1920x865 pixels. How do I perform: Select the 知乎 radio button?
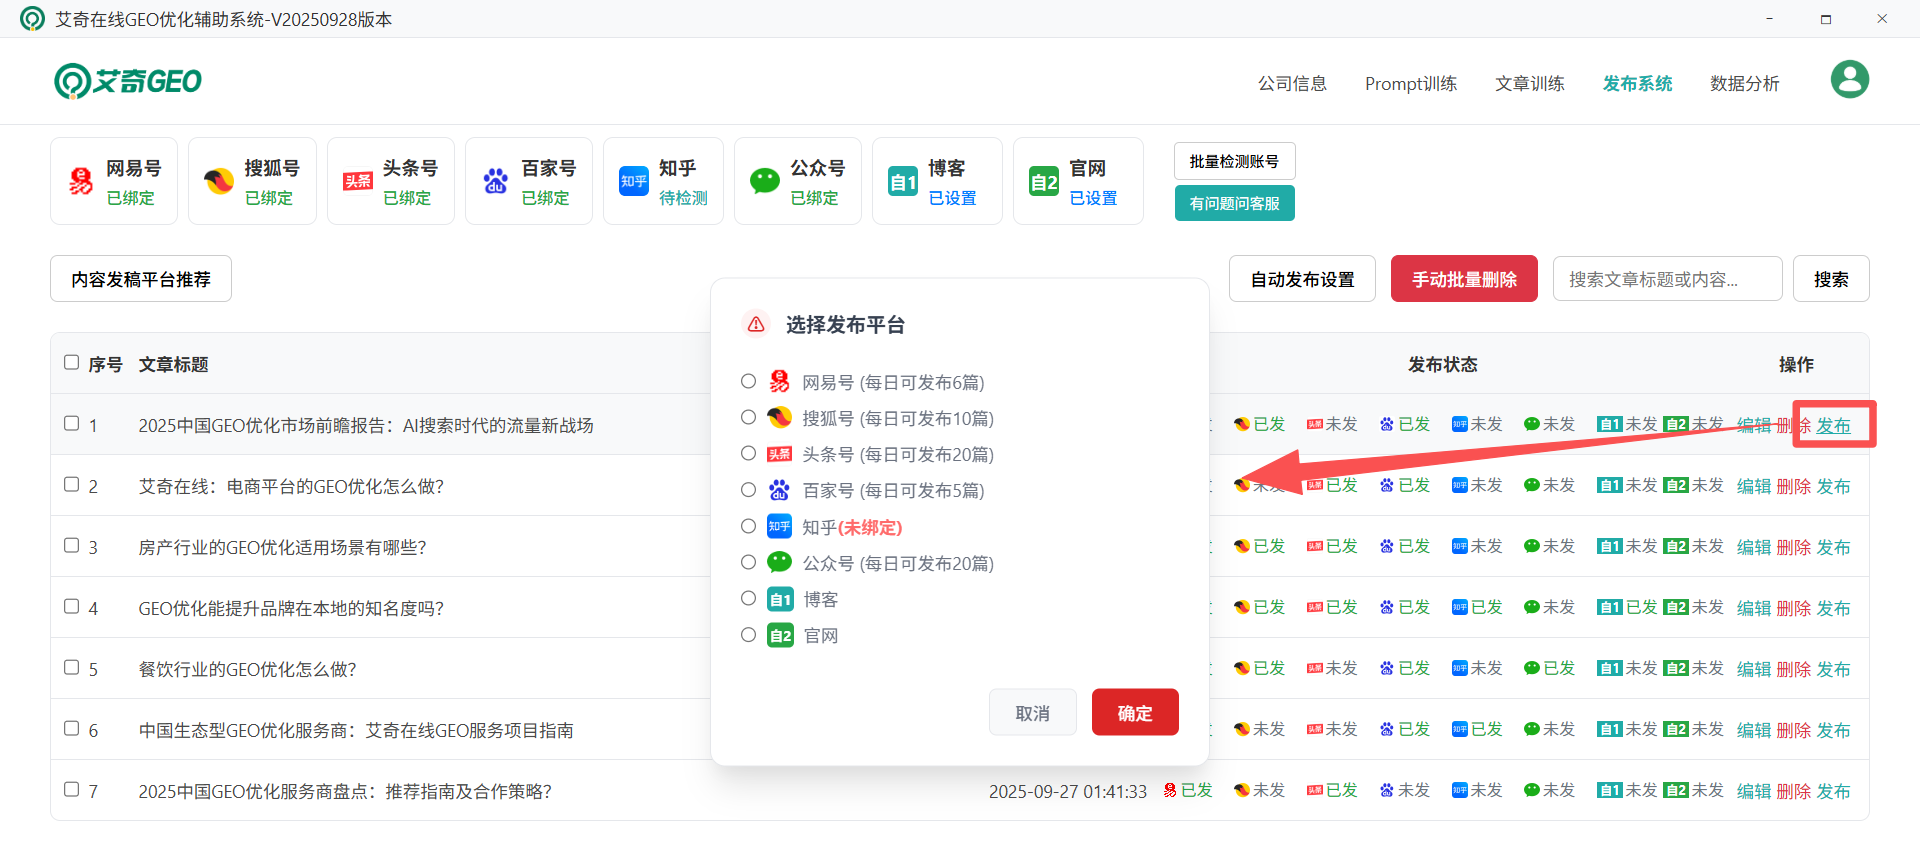748,526
